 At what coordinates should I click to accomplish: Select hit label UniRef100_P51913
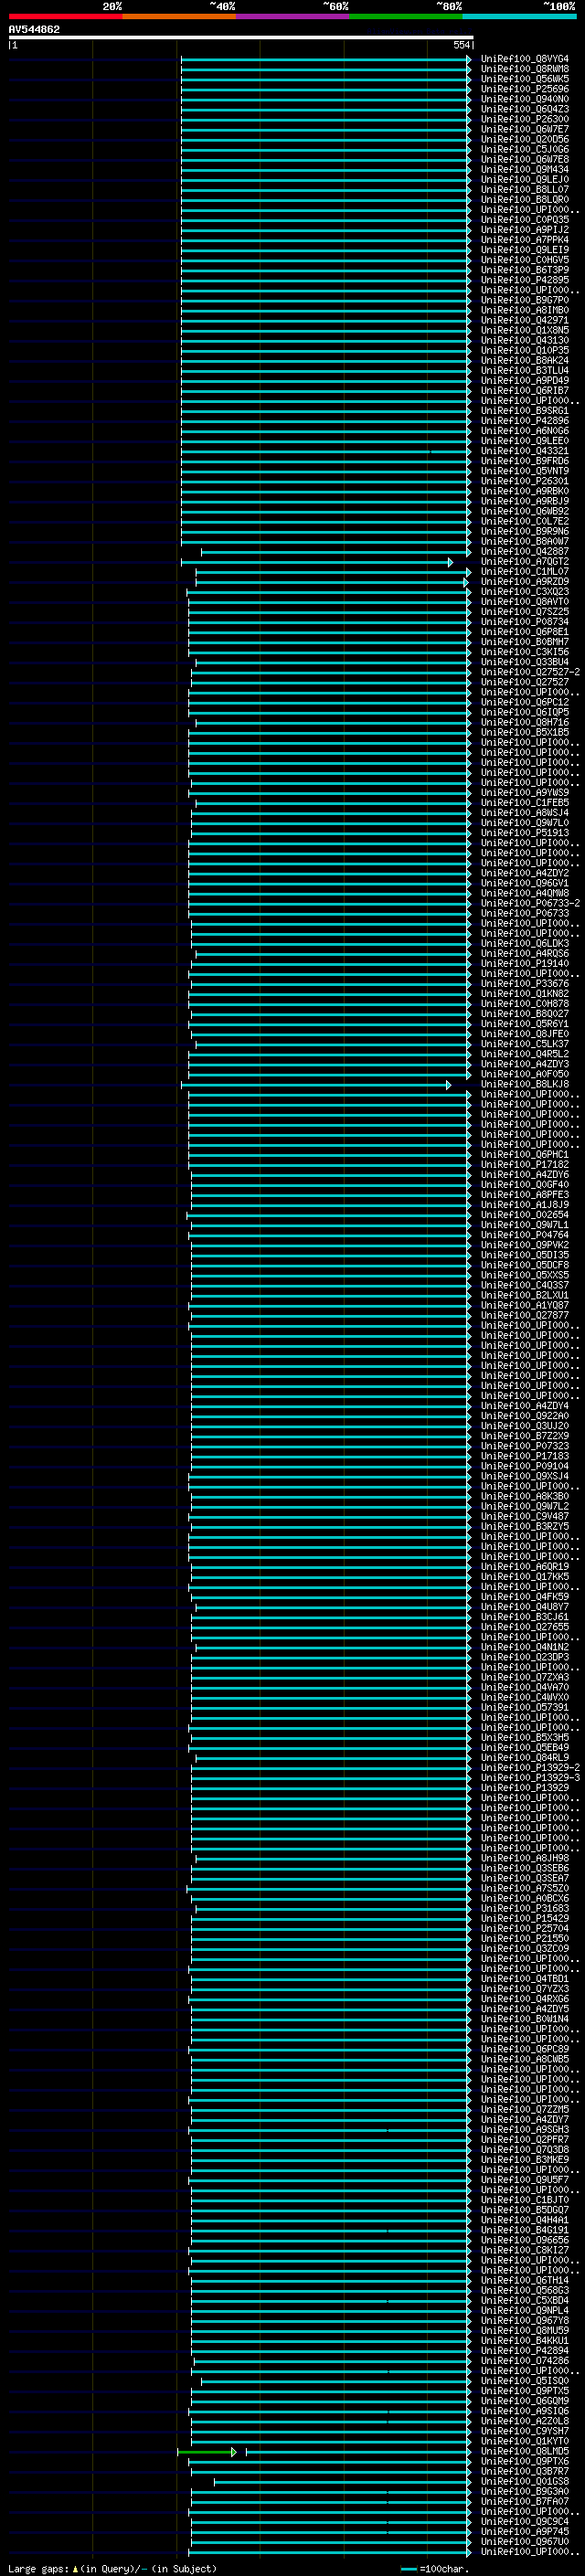pos(524,833)
